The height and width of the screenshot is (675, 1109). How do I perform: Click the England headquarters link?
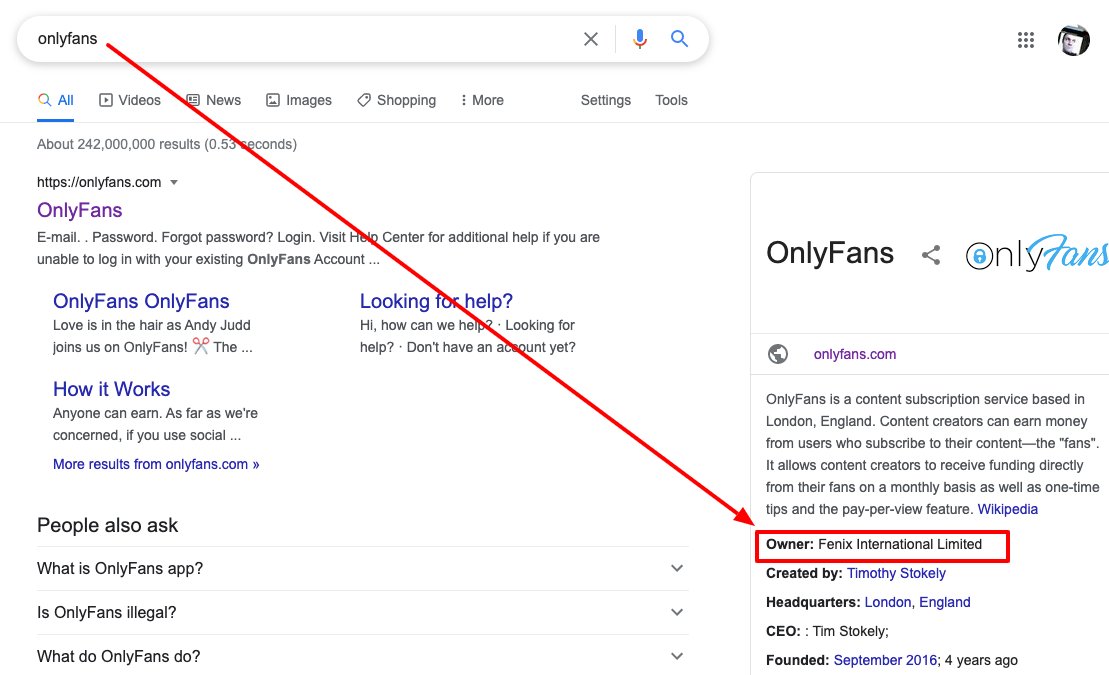pyautogui.click(x=944, y=602)
